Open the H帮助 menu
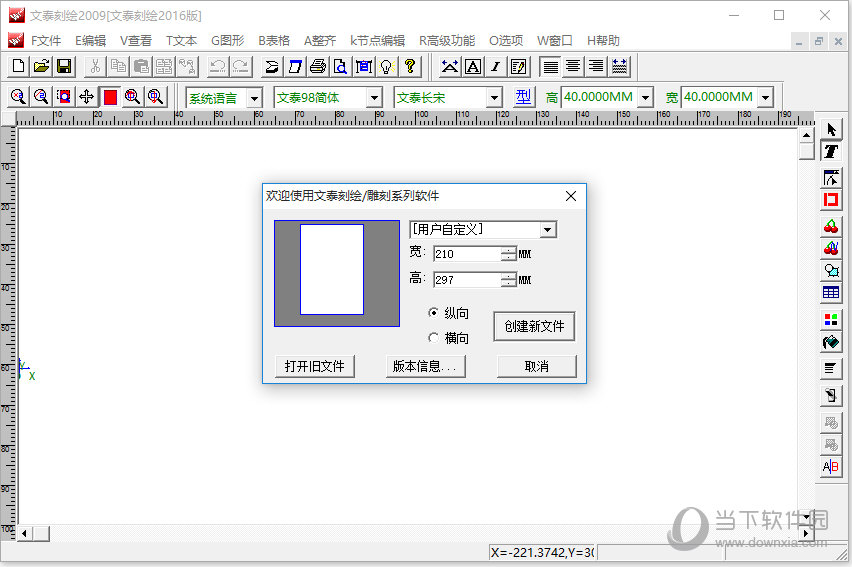Image resolution: width=852 pixels, height=567 pixels. [603, 41]
